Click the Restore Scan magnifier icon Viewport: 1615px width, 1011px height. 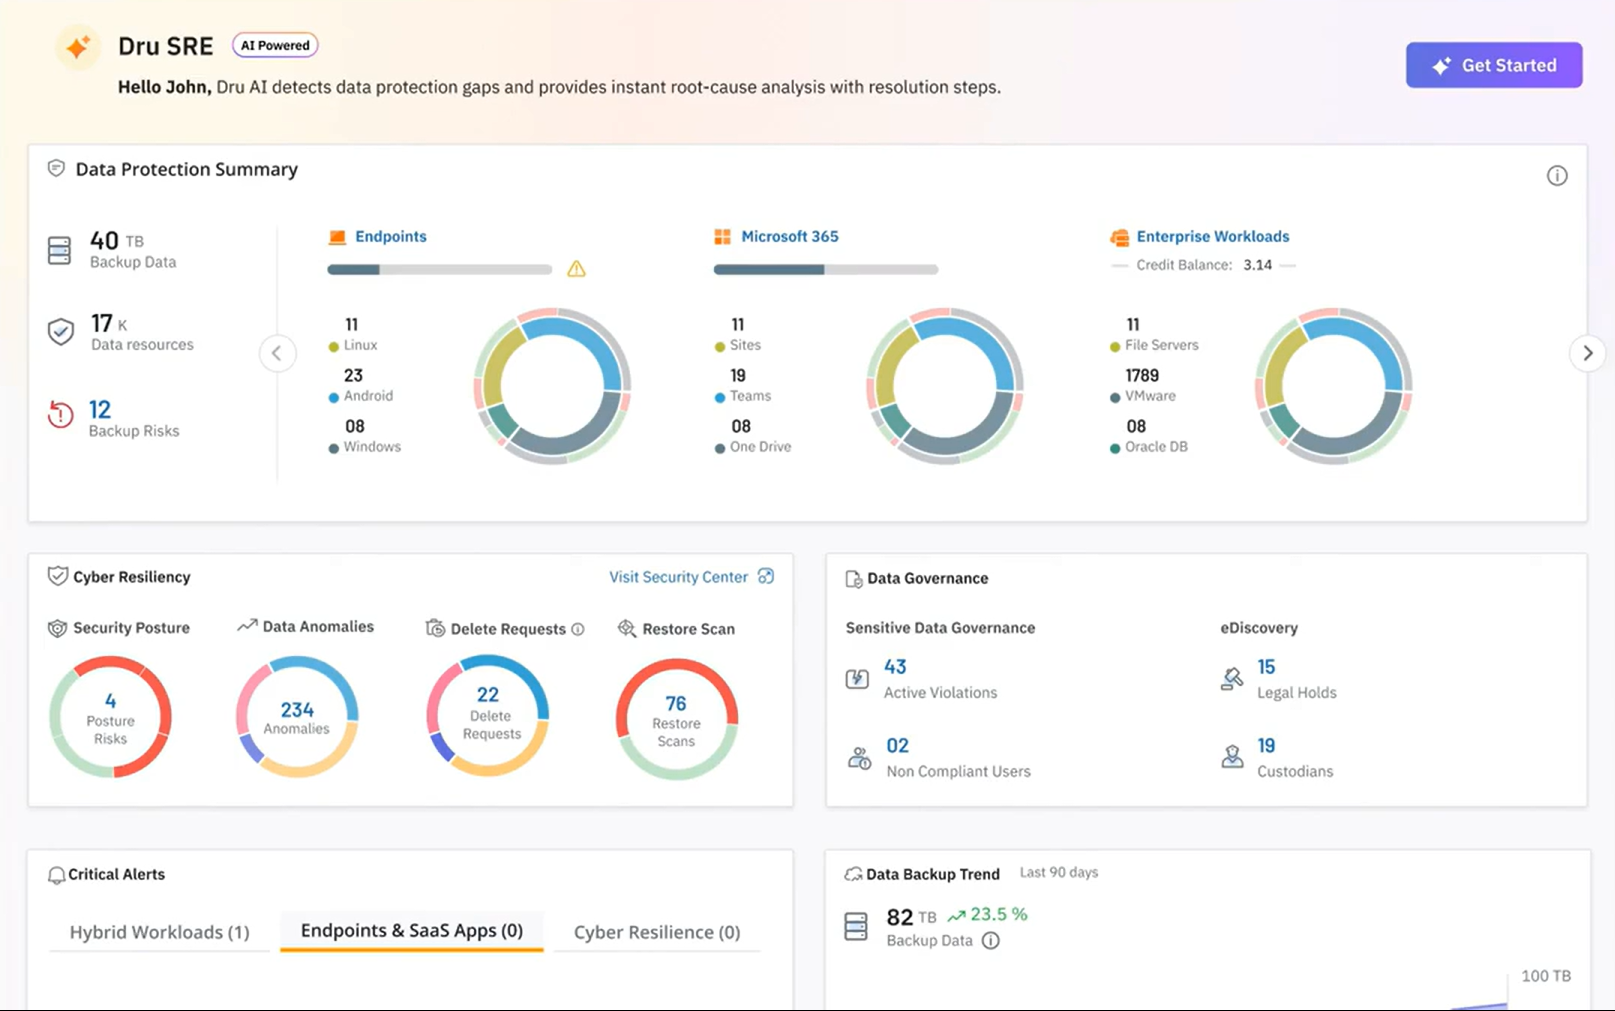(x=627, y=628)
